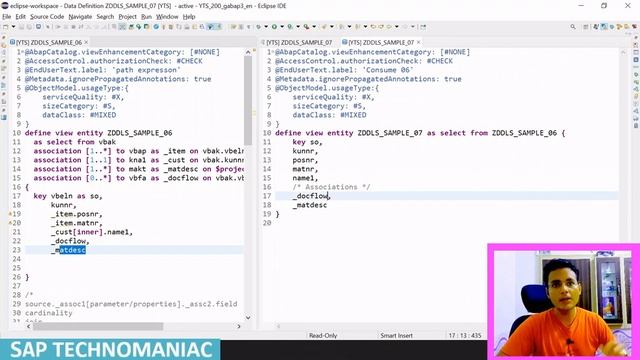Click '_item.posnr,' line in SAMPLE_06
The image size is (640, 360).
coord(77,214)
